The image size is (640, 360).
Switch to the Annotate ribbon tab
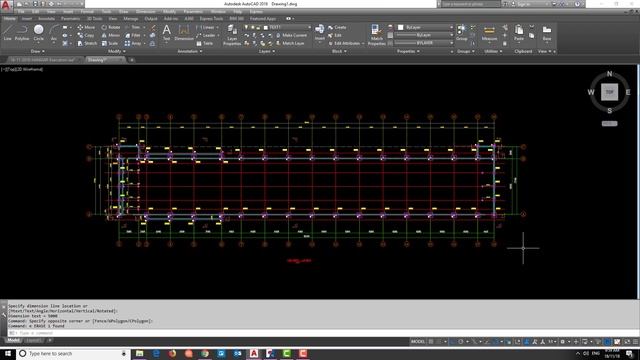46,19
